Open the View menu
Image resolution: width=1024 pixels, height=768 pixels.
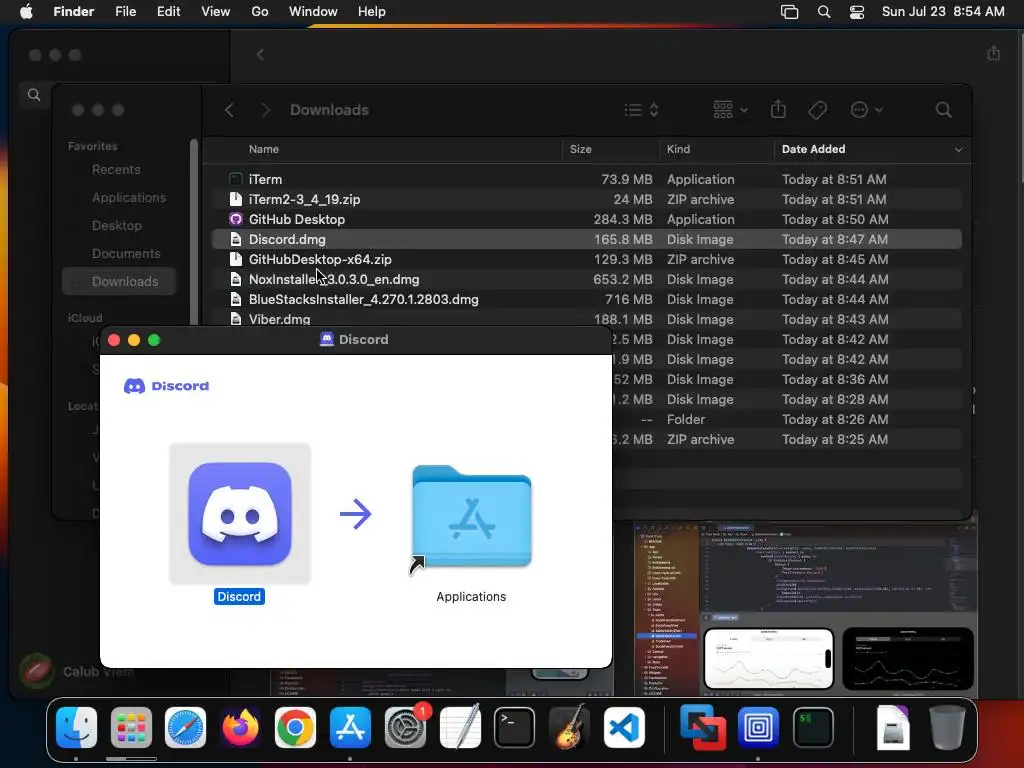(x=216, y=12)
